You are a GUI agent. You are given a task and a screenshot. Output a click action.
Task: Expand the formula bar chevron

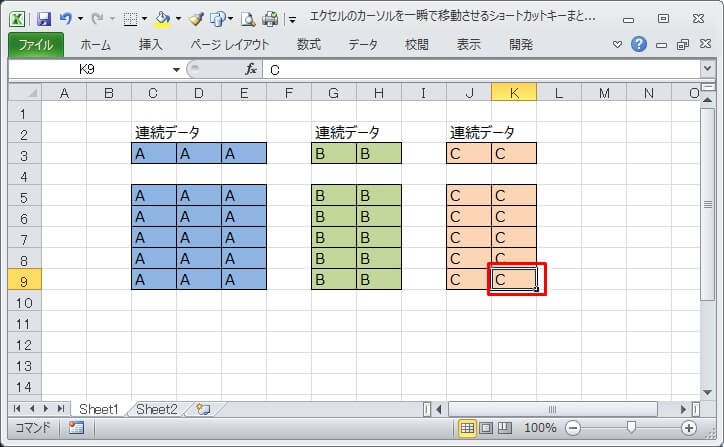(707, 69)
